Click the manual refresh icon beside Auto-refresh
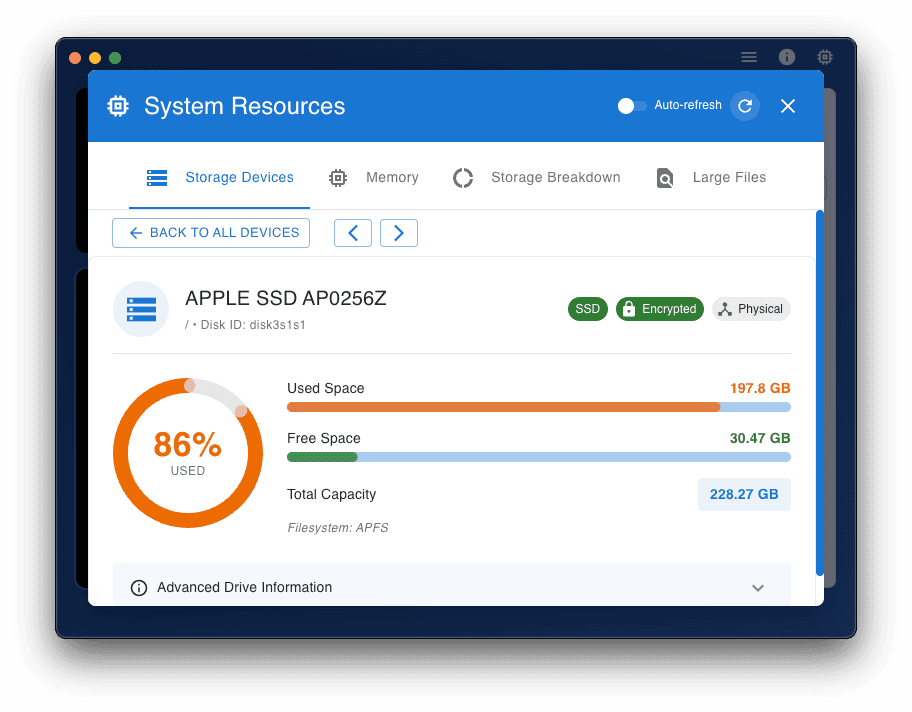This screenshot has width=912, height=712. 744,105
